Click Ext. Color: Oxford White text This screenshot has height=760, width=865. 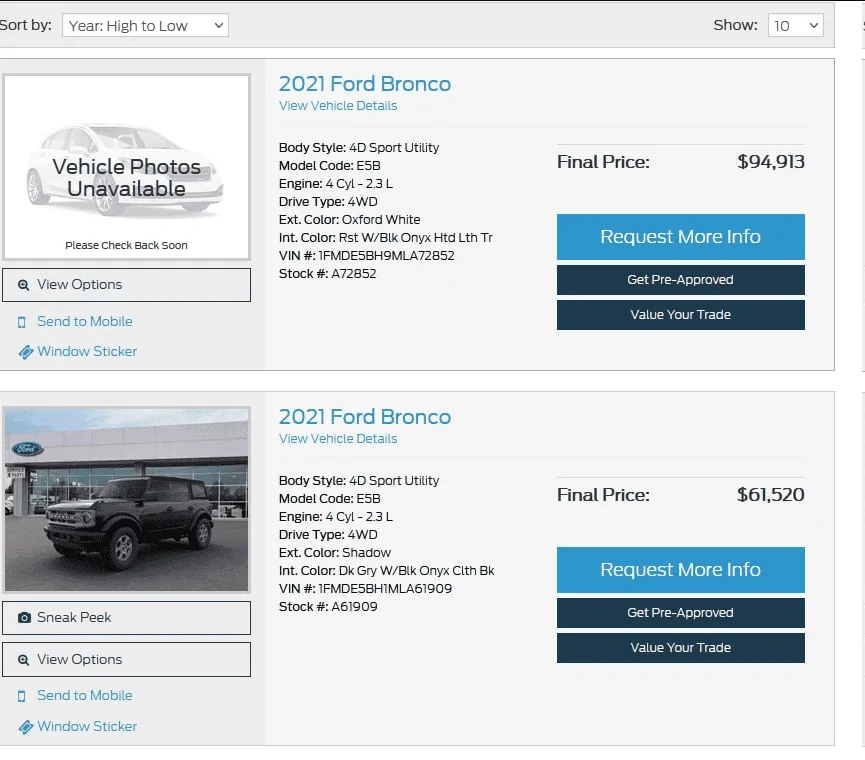pos(349,220)
